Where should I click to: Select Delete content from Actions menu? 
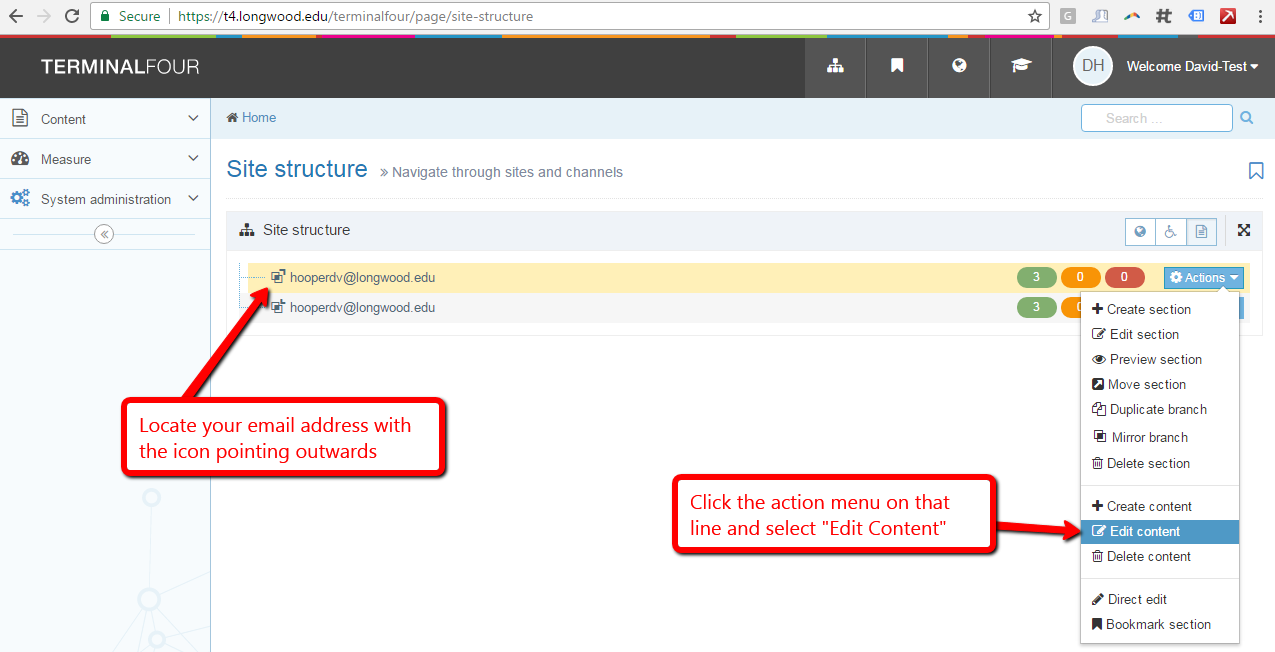pos(1160,556)
